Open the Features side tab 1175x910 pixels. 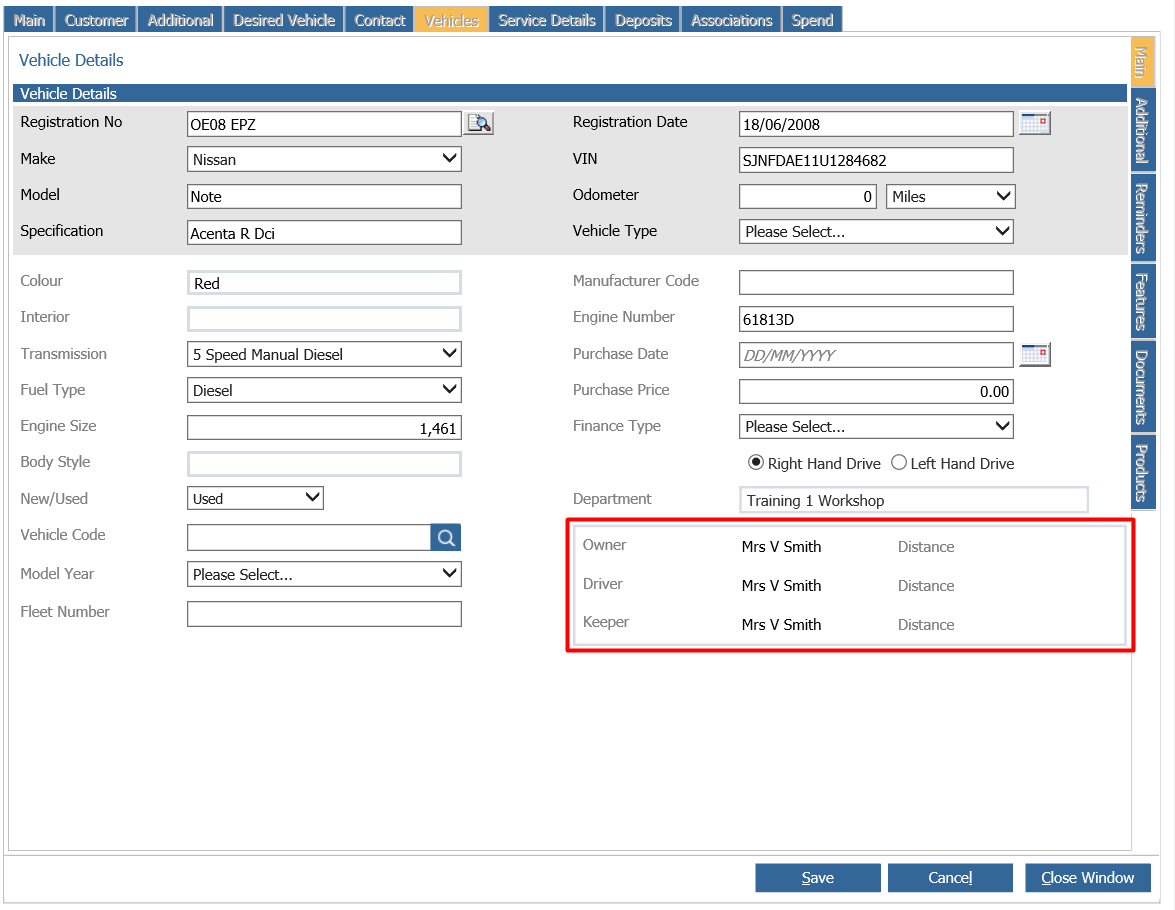(x=1142, y=301)
